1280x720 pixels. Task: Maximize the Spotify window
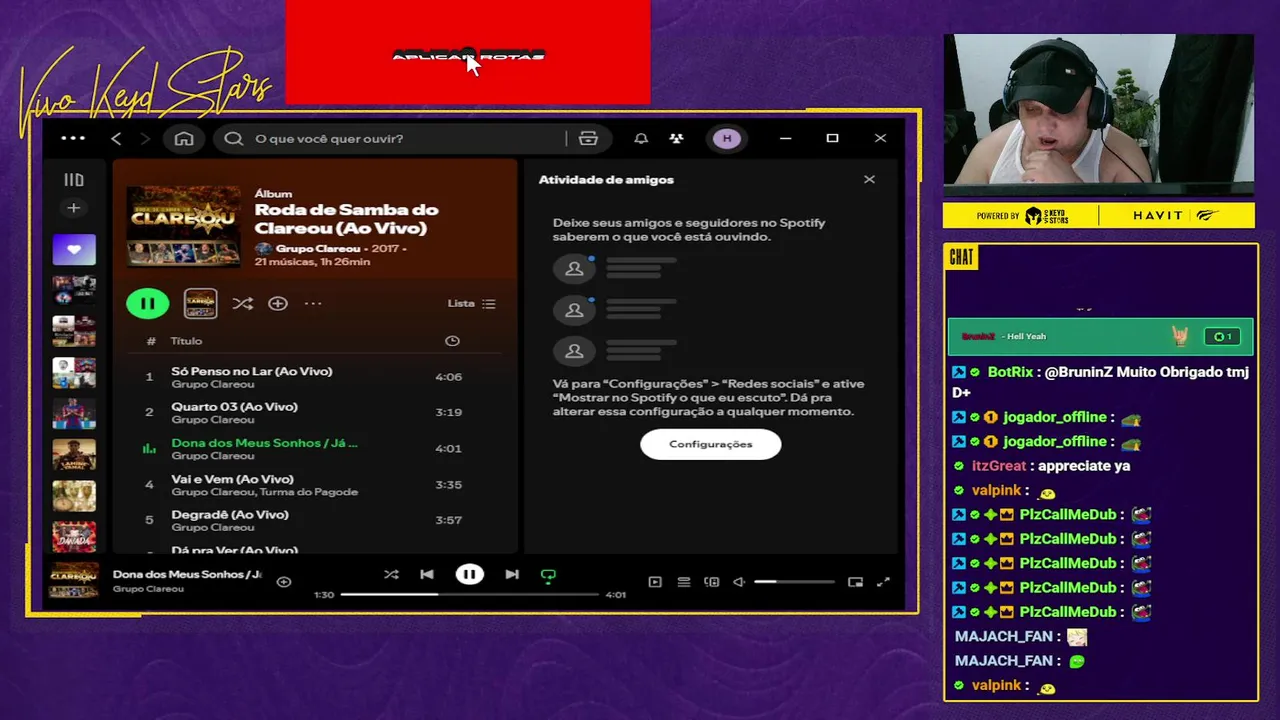[x=832, y=139]
